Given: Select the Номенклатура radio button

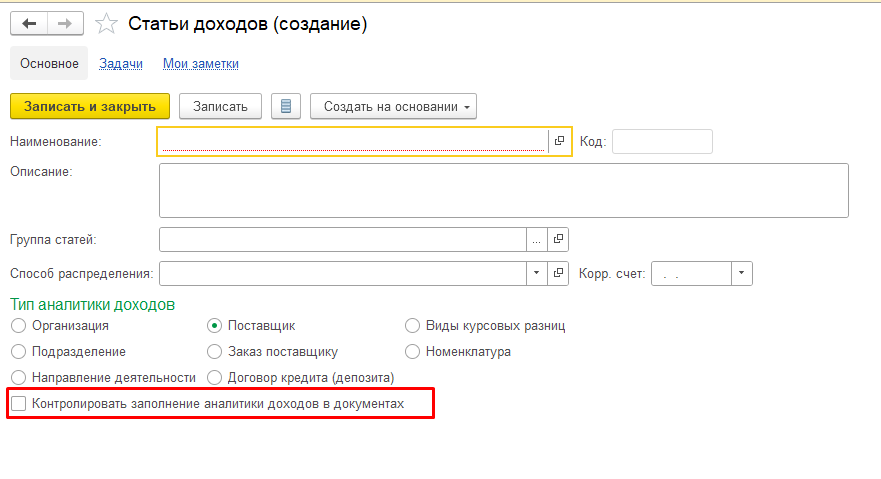Looking at the screenshot, I should (412, 352).
